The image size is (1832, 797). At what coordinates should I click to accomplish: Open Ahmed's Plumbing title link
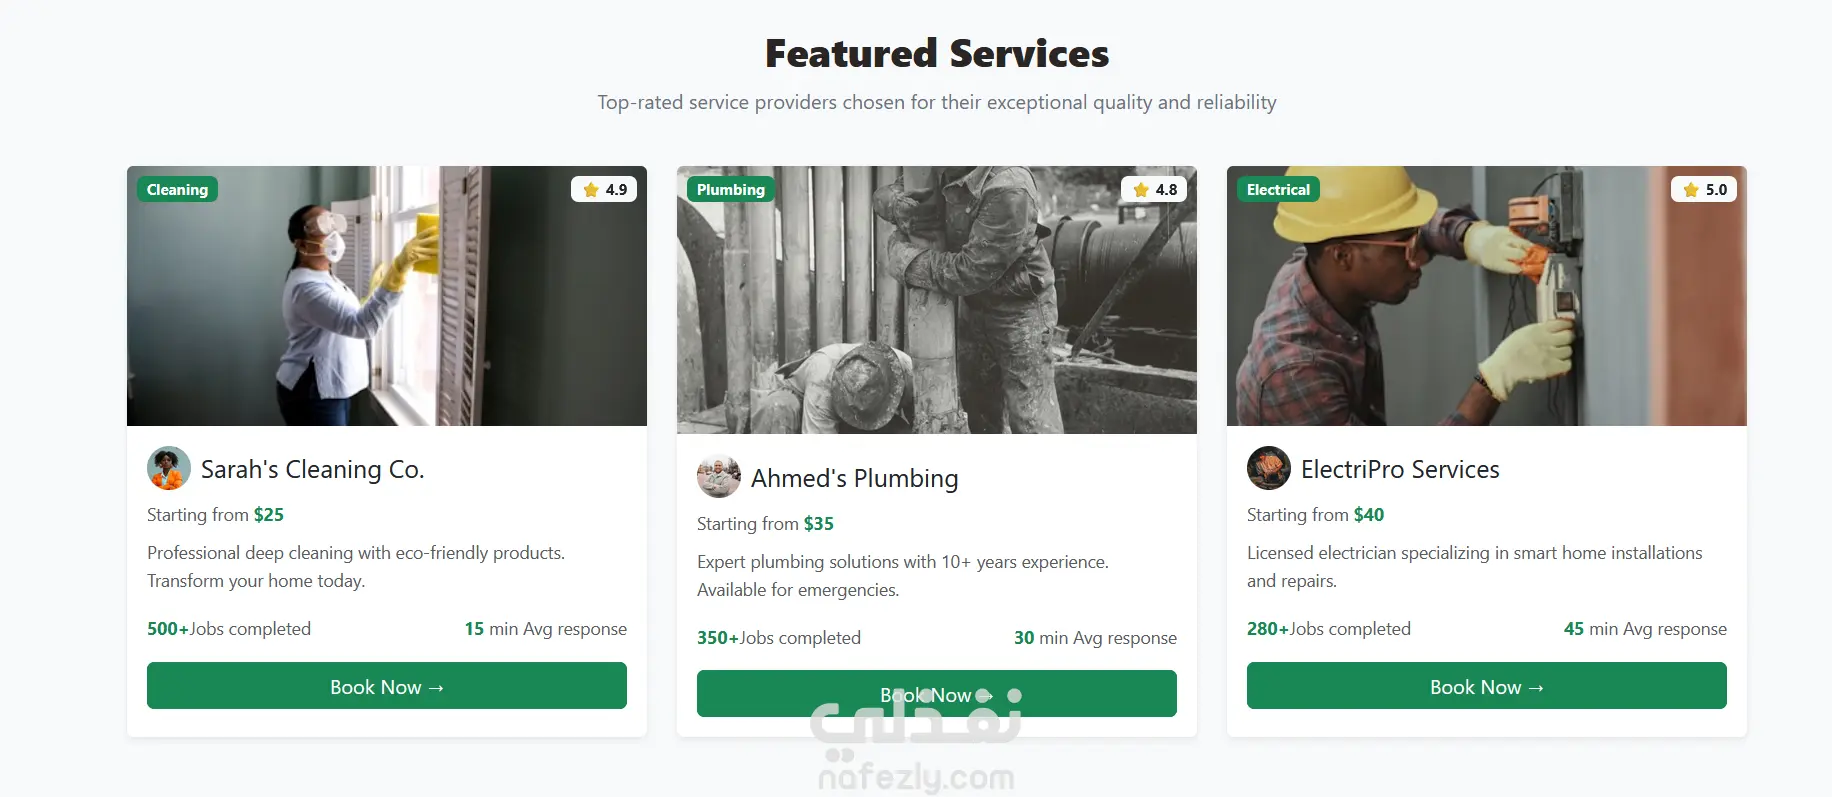pos(854,478)
